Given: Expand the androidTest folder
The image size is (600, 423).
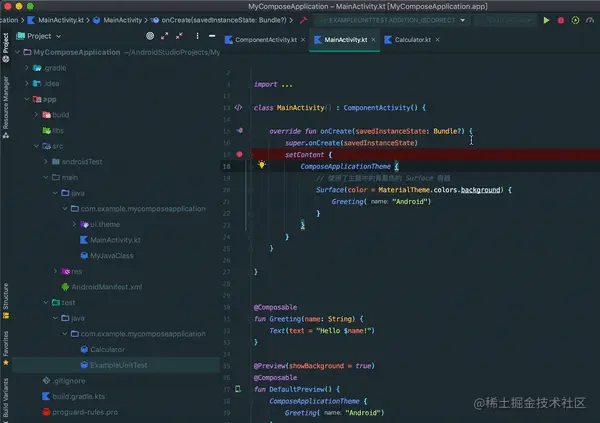Looking at the screenshot, I should (46, 162).
